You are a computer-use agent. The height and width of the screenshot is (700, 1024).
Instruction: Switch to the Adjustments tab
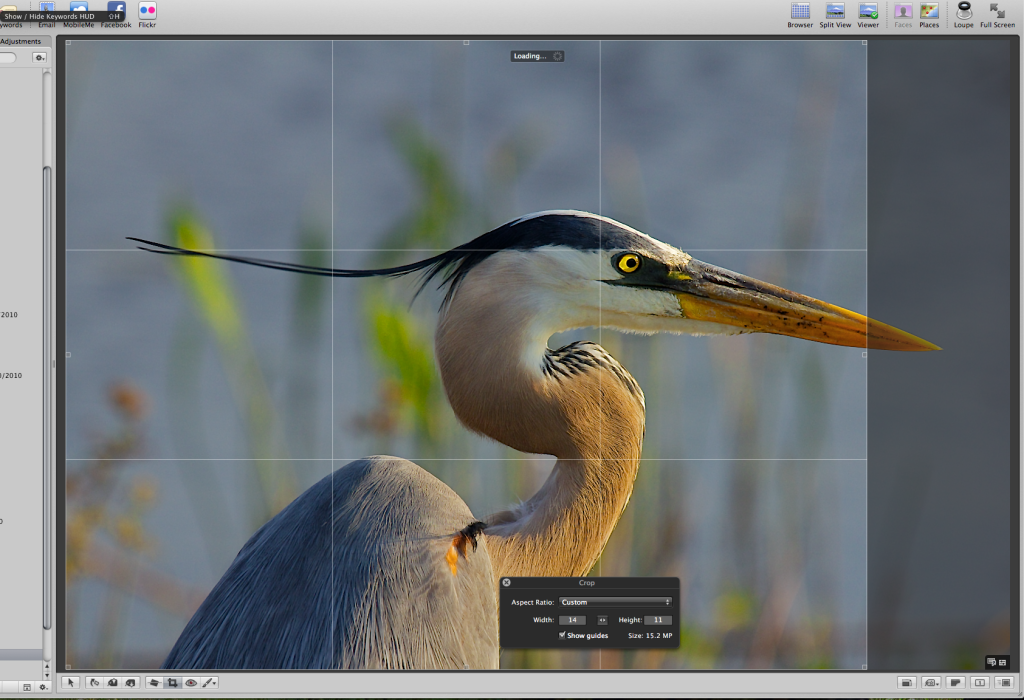point(20,41)
